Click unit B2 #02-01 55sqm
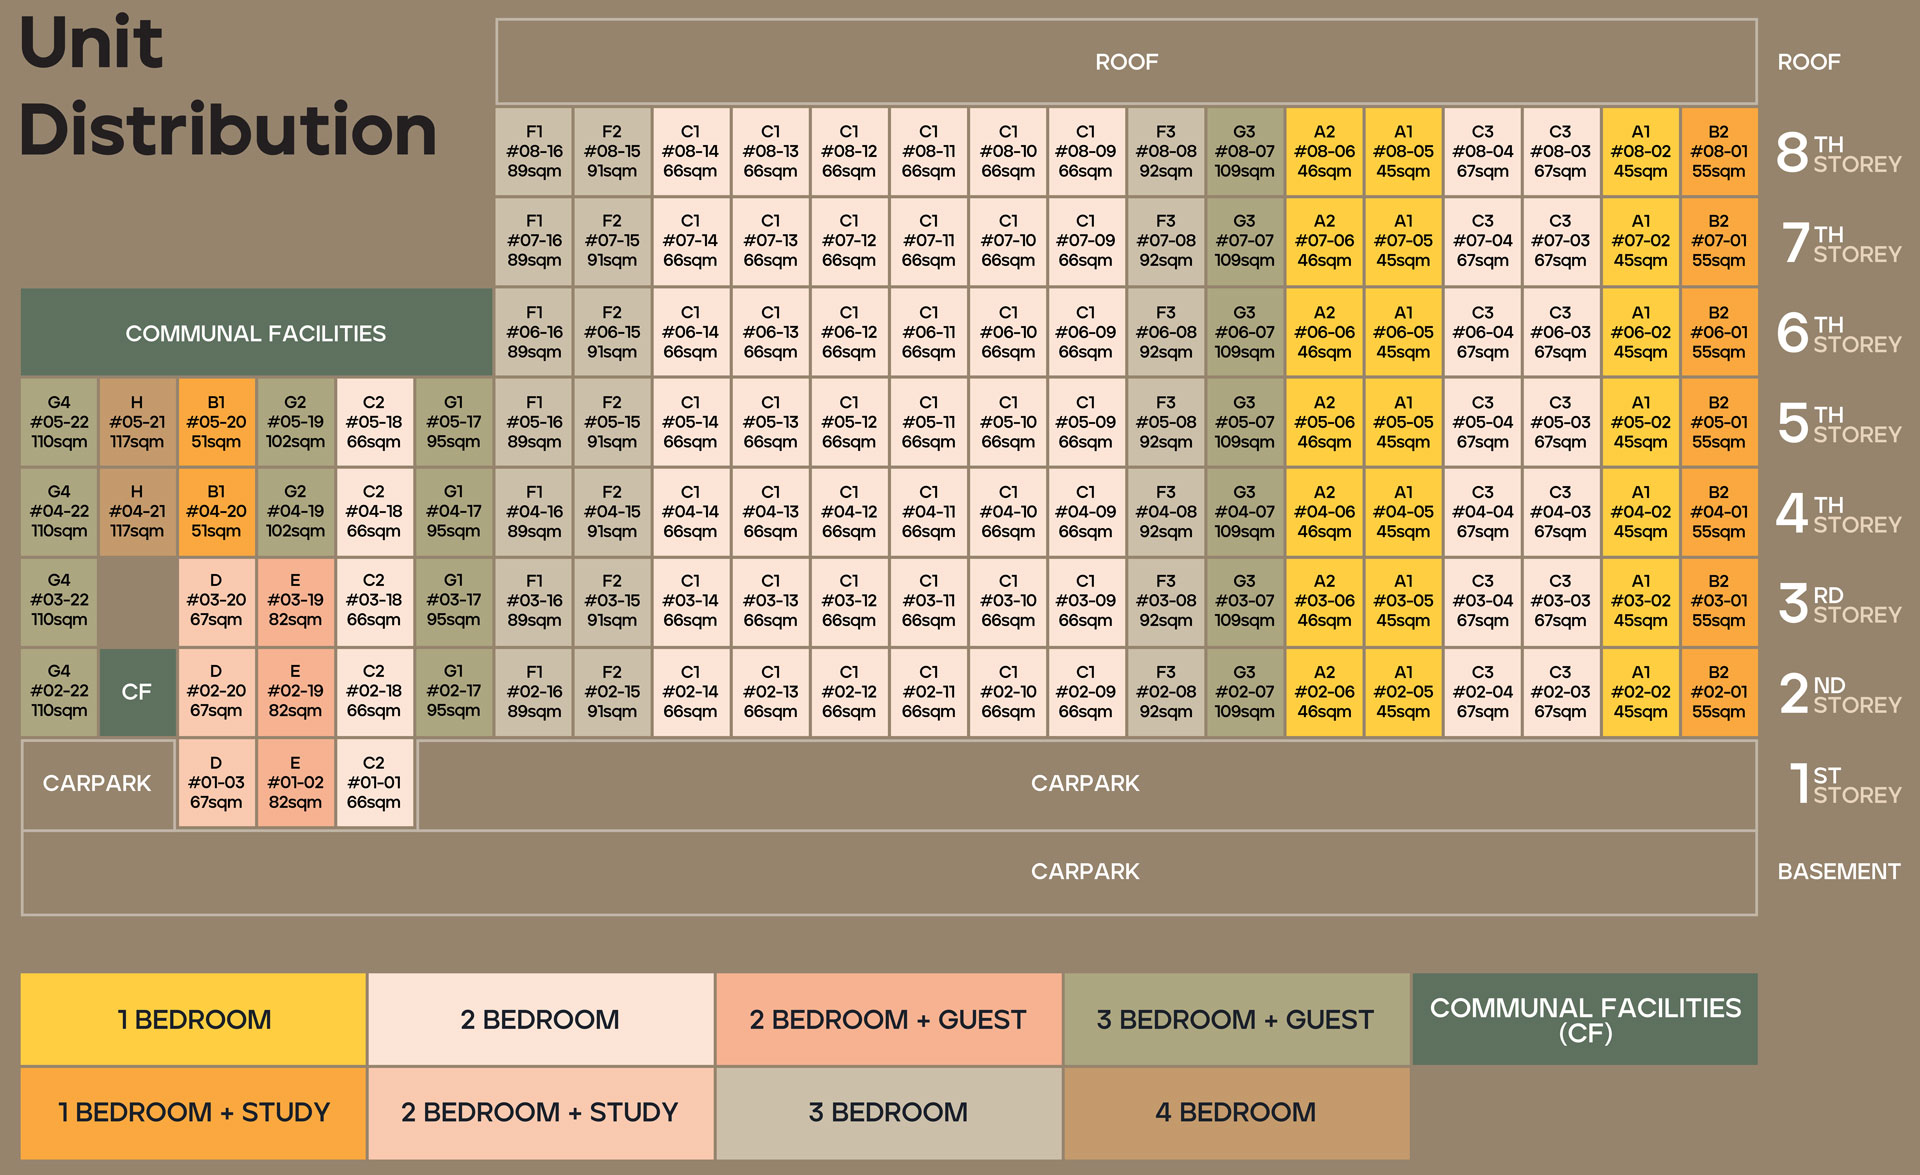The width and height of the screenshot is (1920, 1175). pos(1719,692)
